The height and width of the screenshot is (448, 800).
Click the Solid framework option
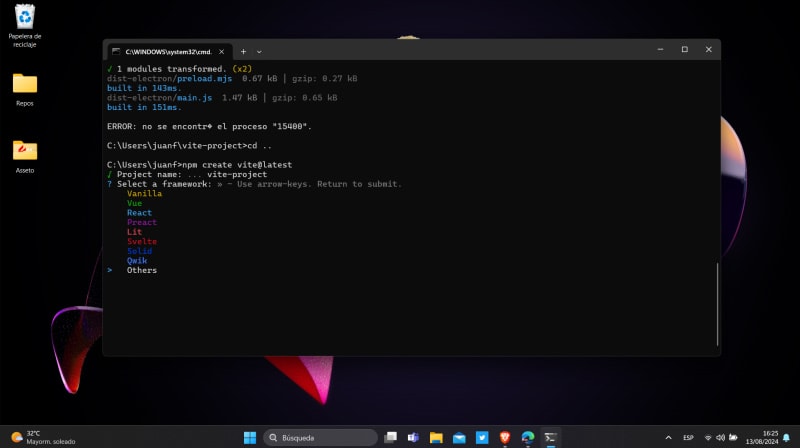(139, 251)
